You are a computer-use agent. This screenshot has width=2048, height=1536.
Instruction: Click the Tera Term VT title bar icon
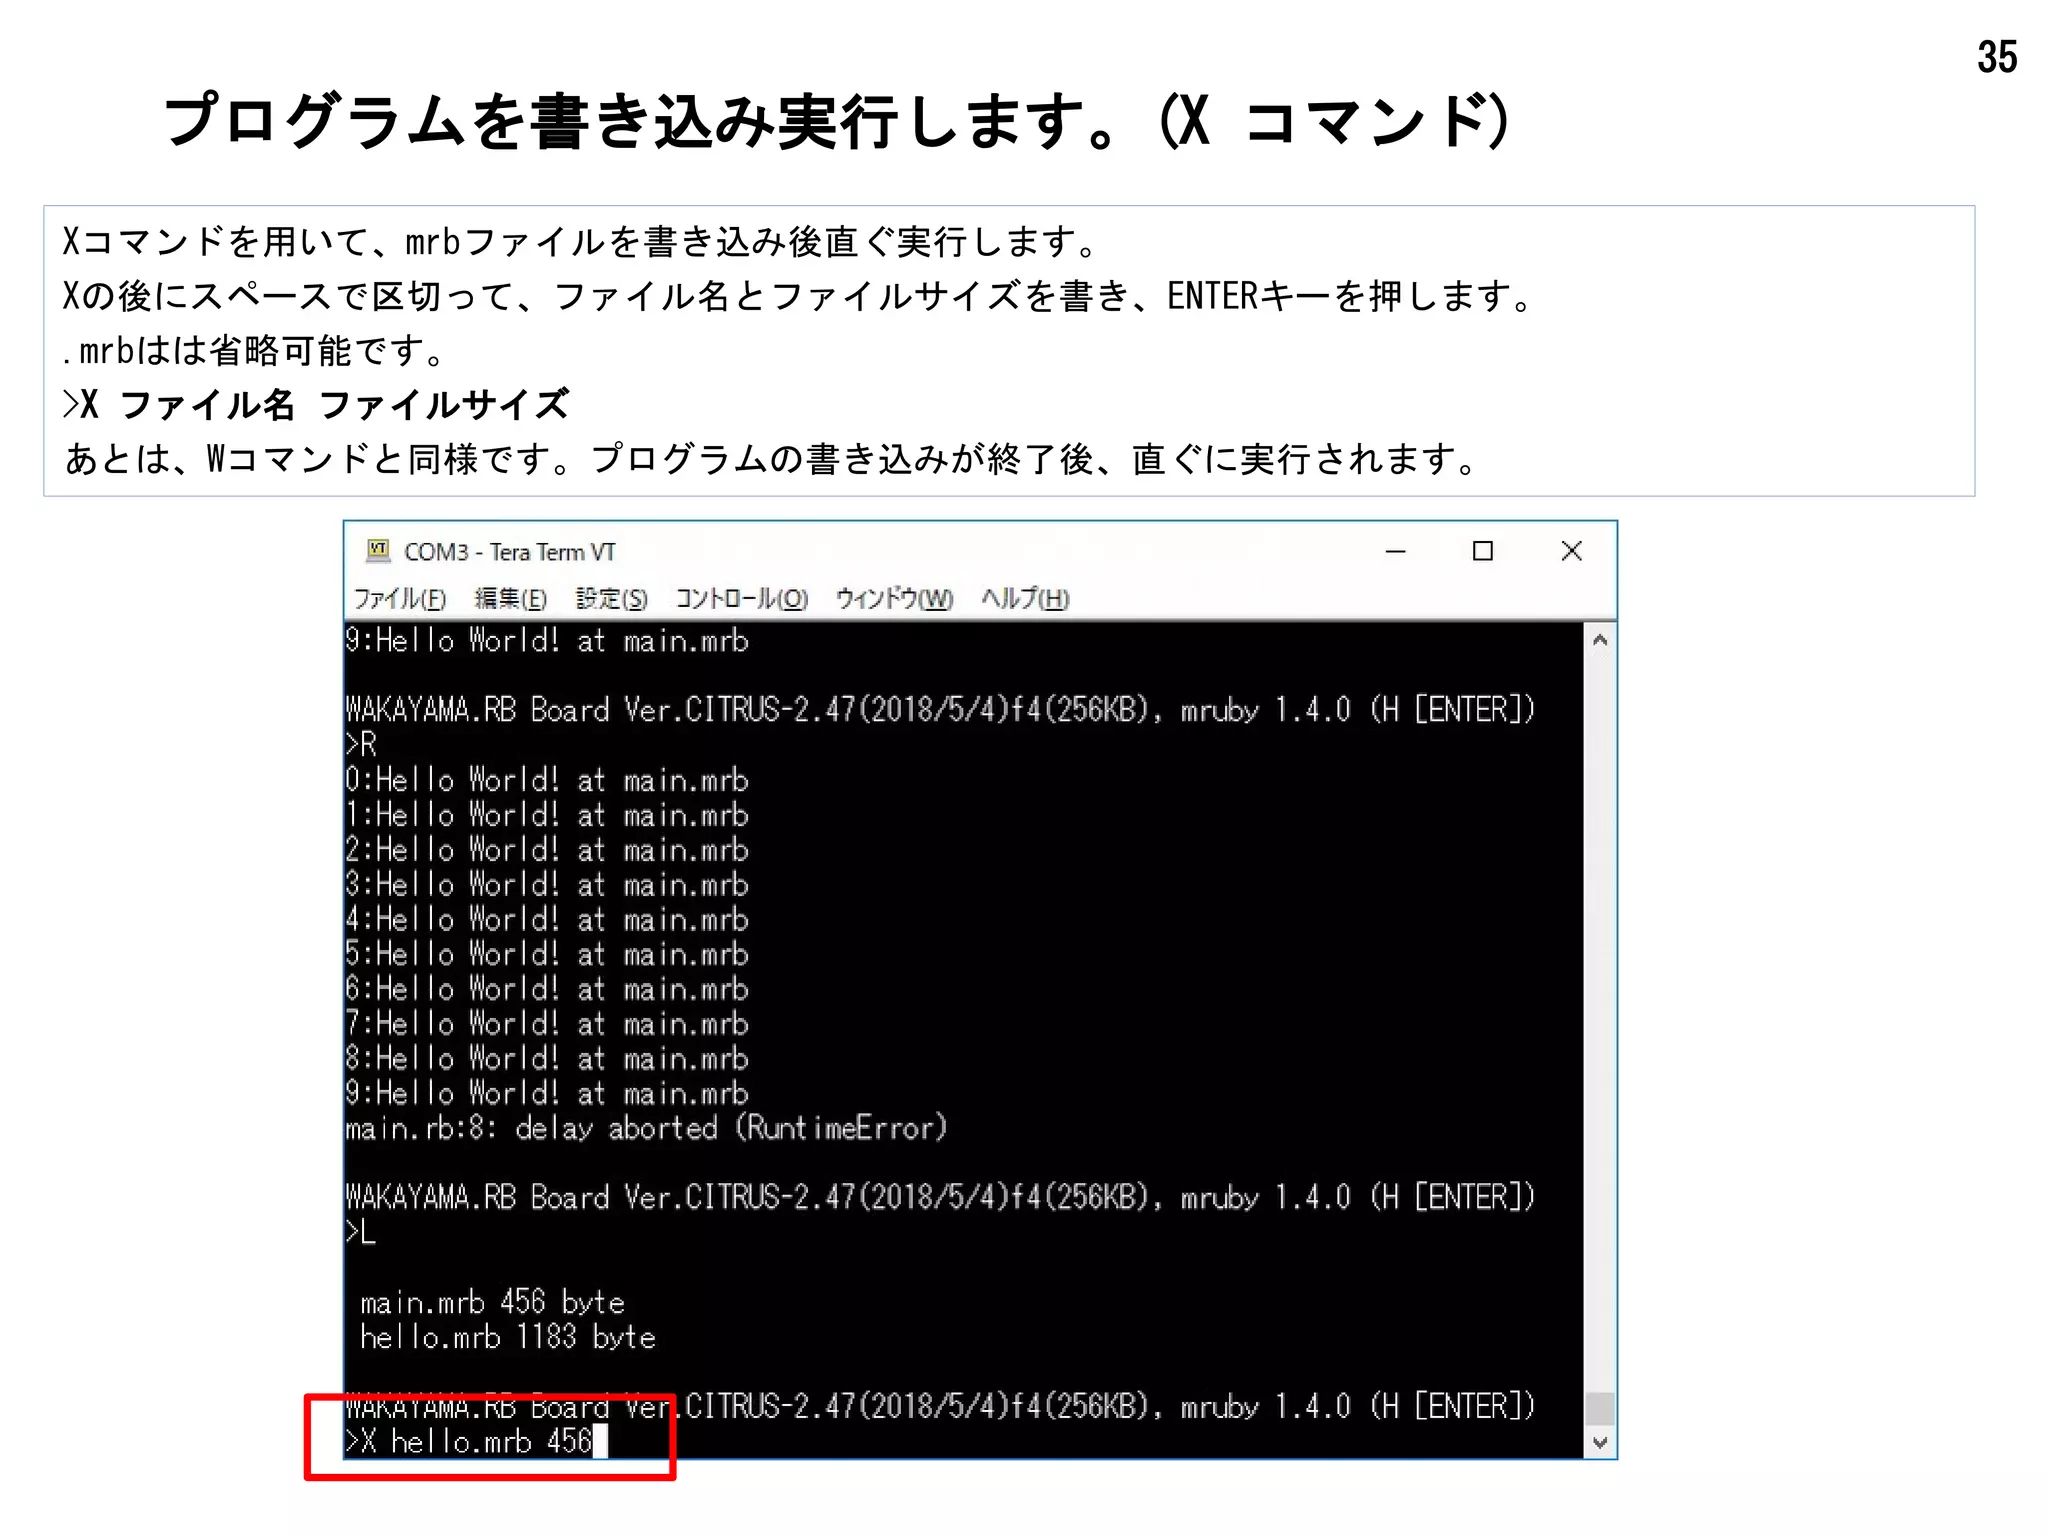[378, 550]
